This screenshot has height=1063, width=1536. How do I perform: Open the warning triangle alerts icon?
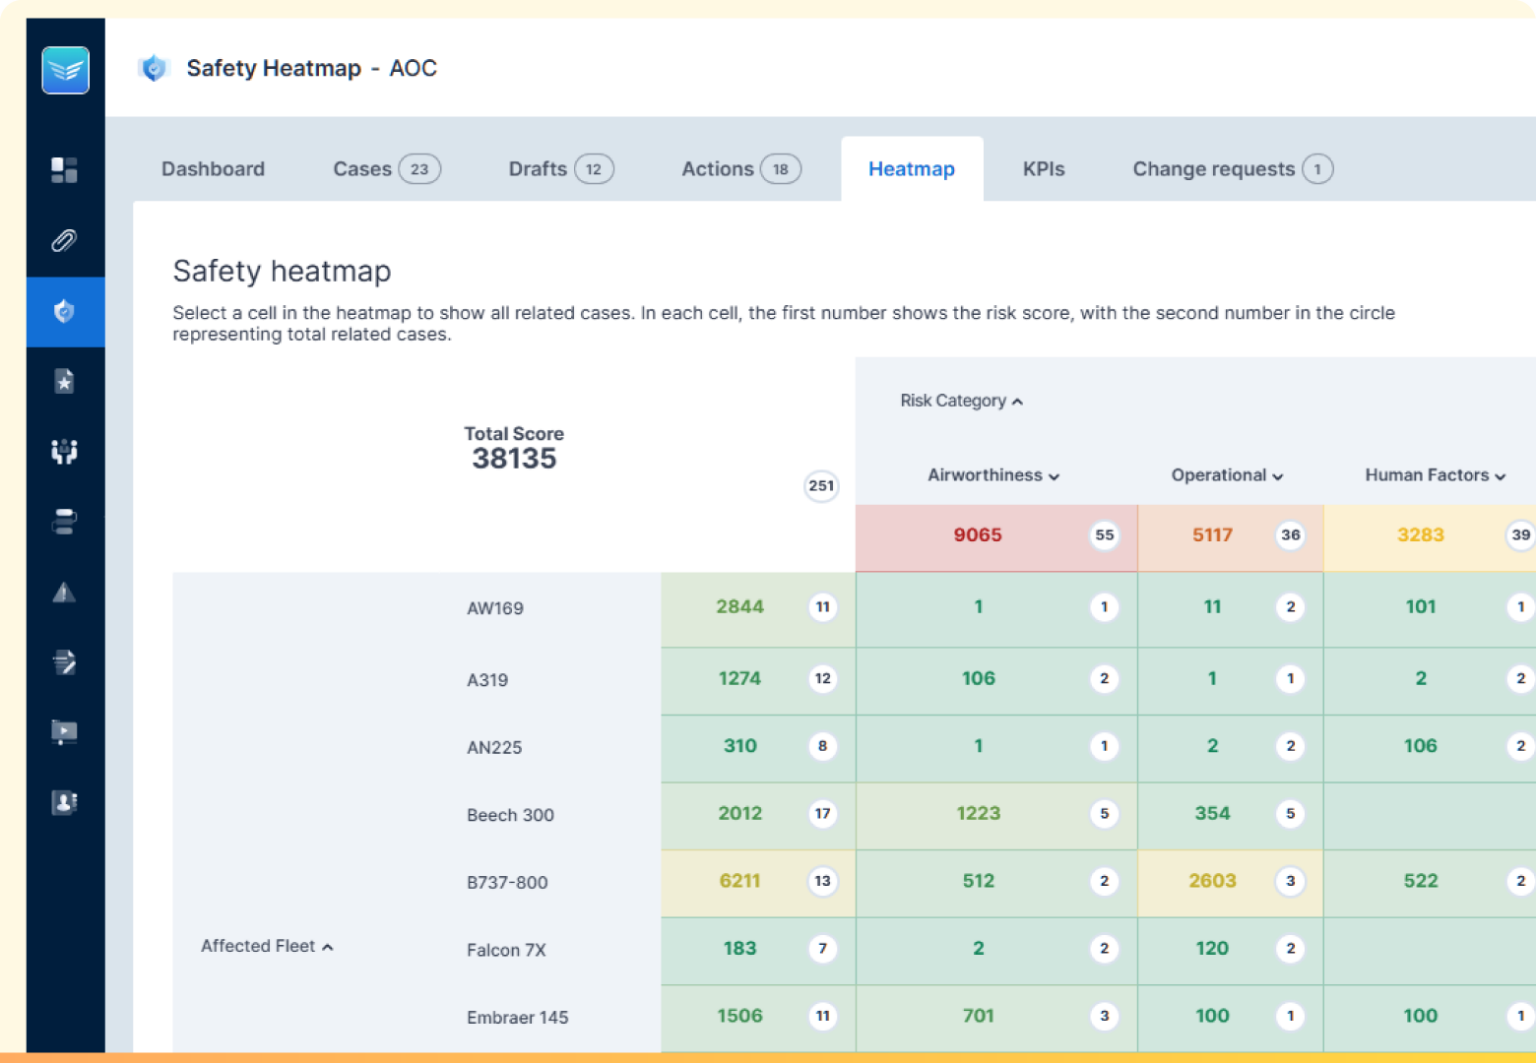(x=65, y=592)
